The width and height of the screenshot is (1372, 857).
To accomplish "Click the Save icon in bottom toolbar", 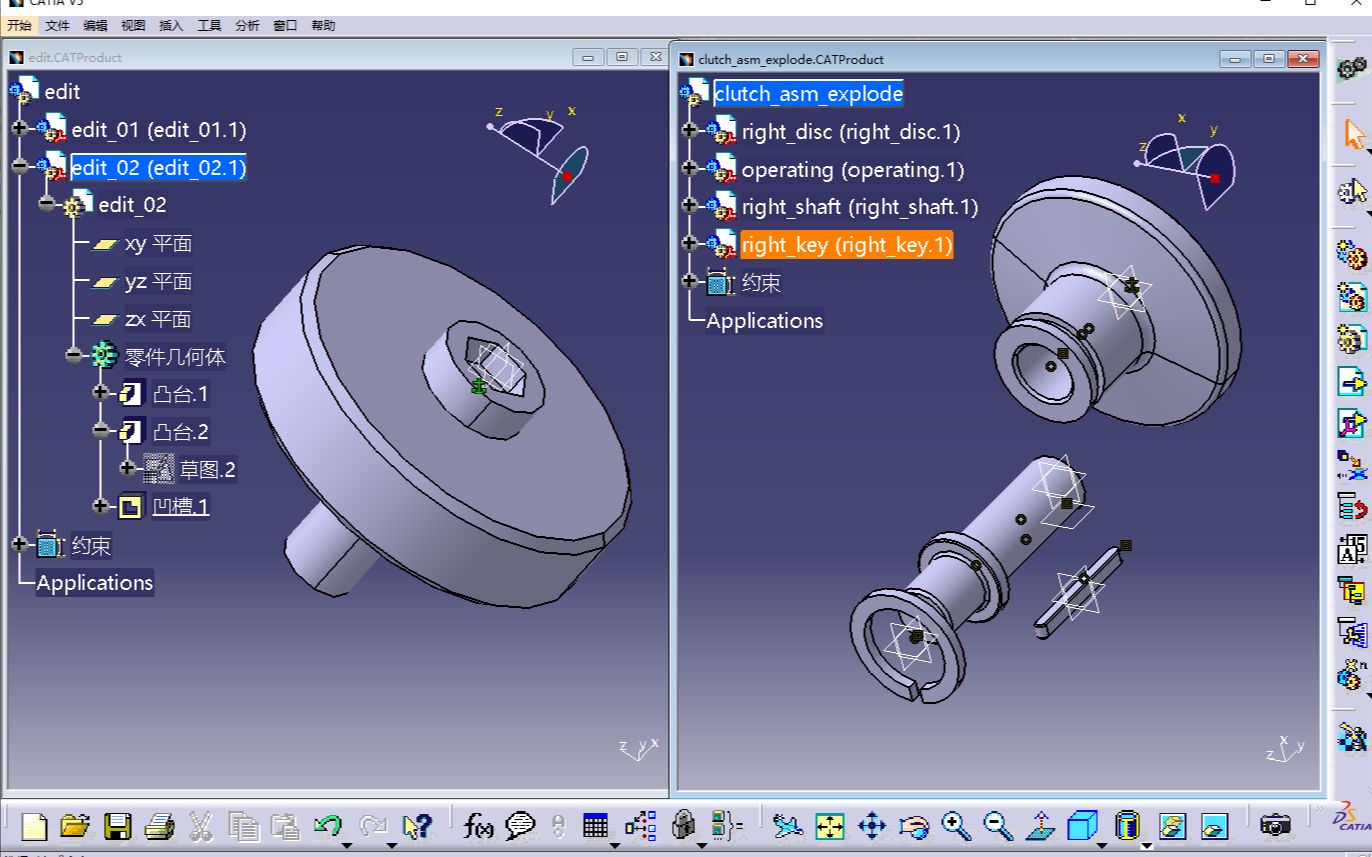I will pyautogui.click(x=118, y=826).
